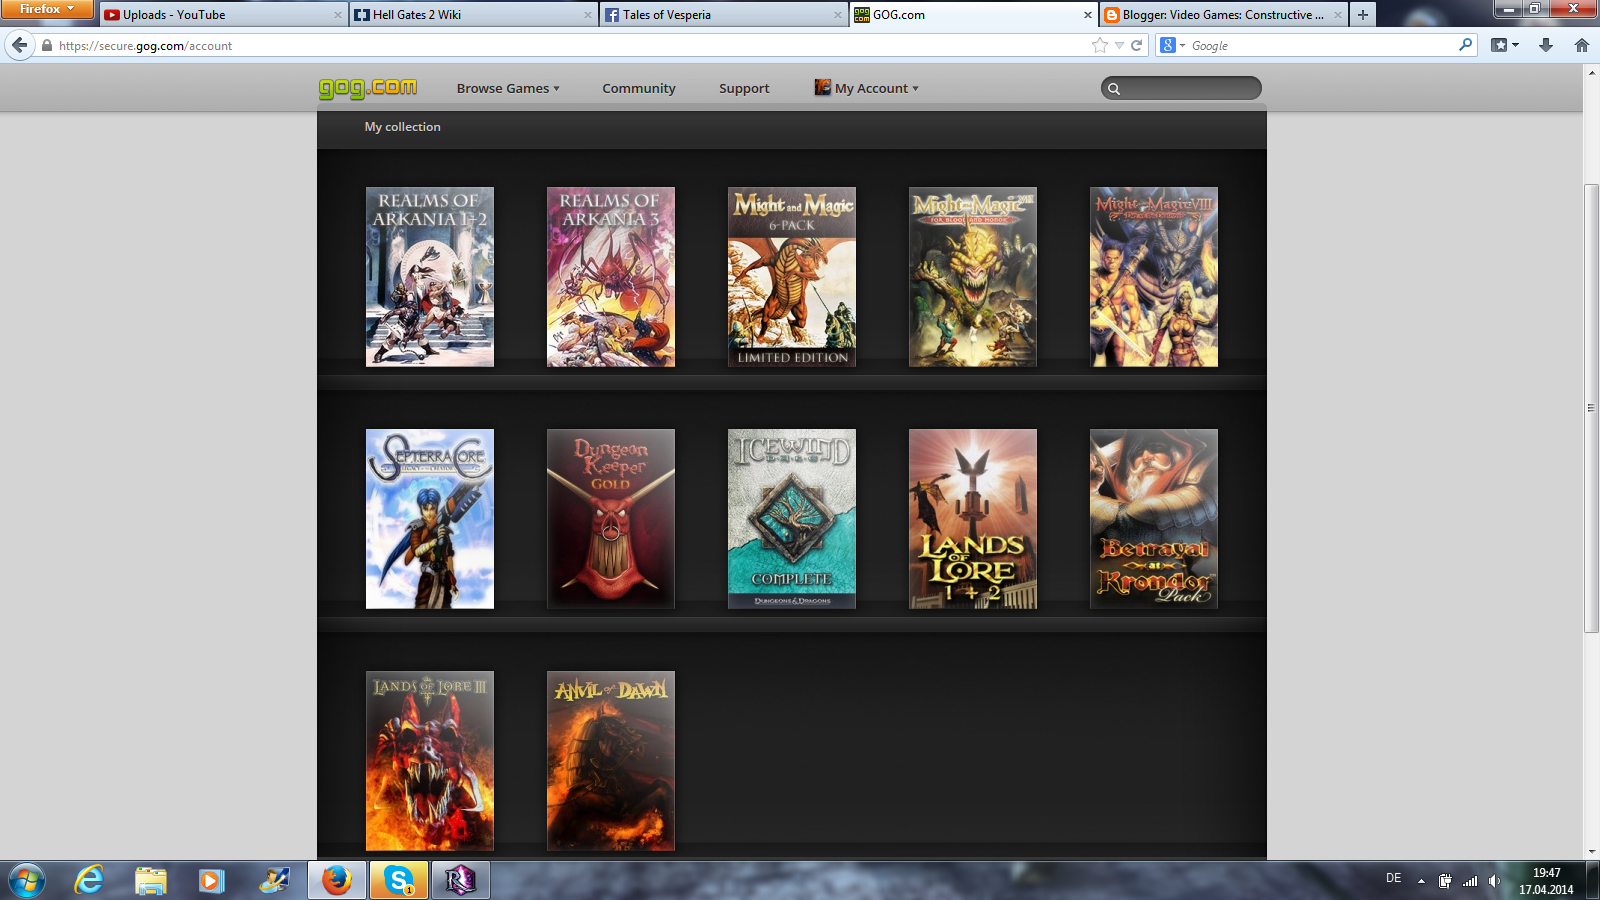Click the padlock site identity icon

(x=47, y=45)
